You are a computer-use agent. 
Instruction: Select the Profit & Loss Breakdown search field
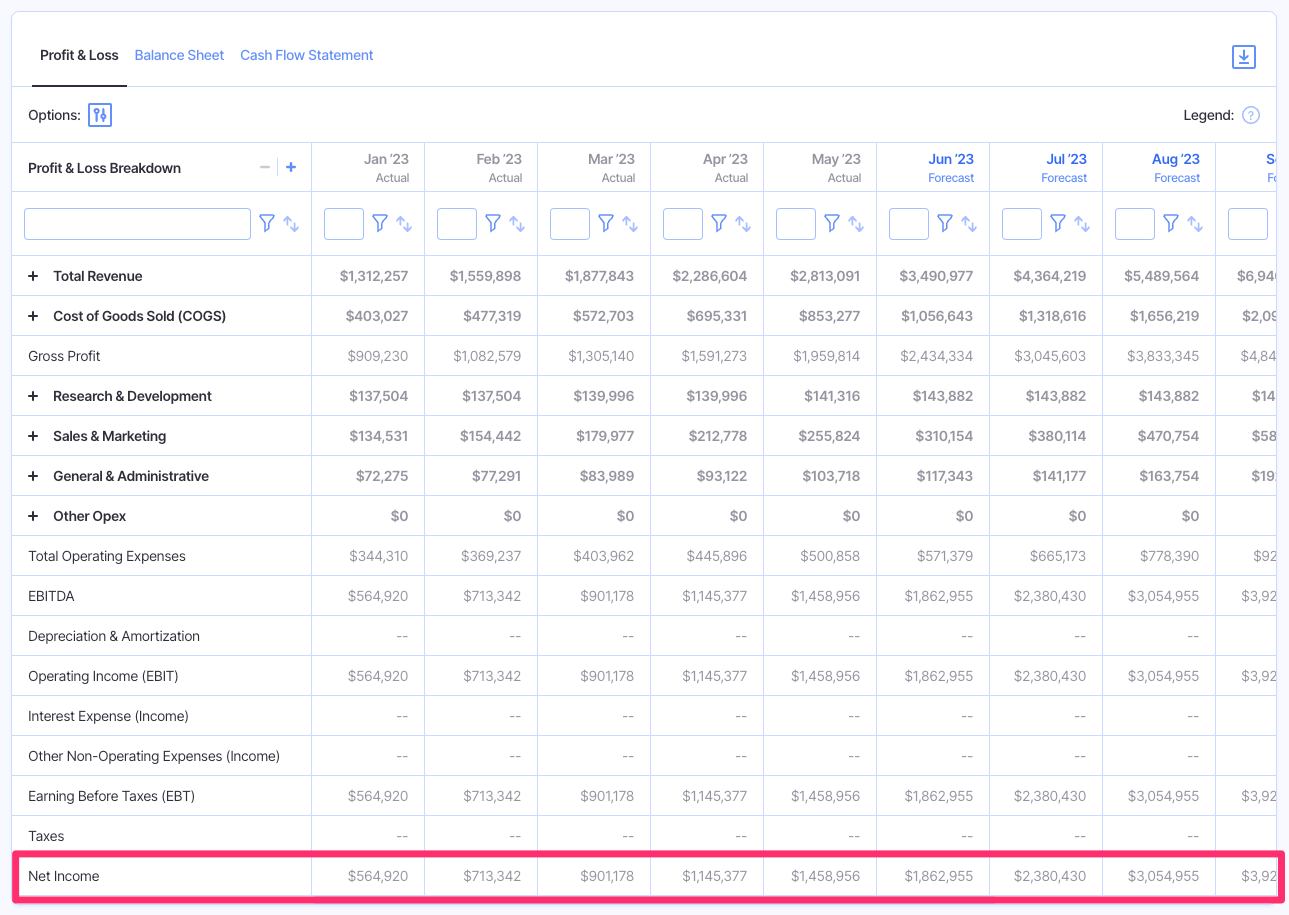click(137, 223)
